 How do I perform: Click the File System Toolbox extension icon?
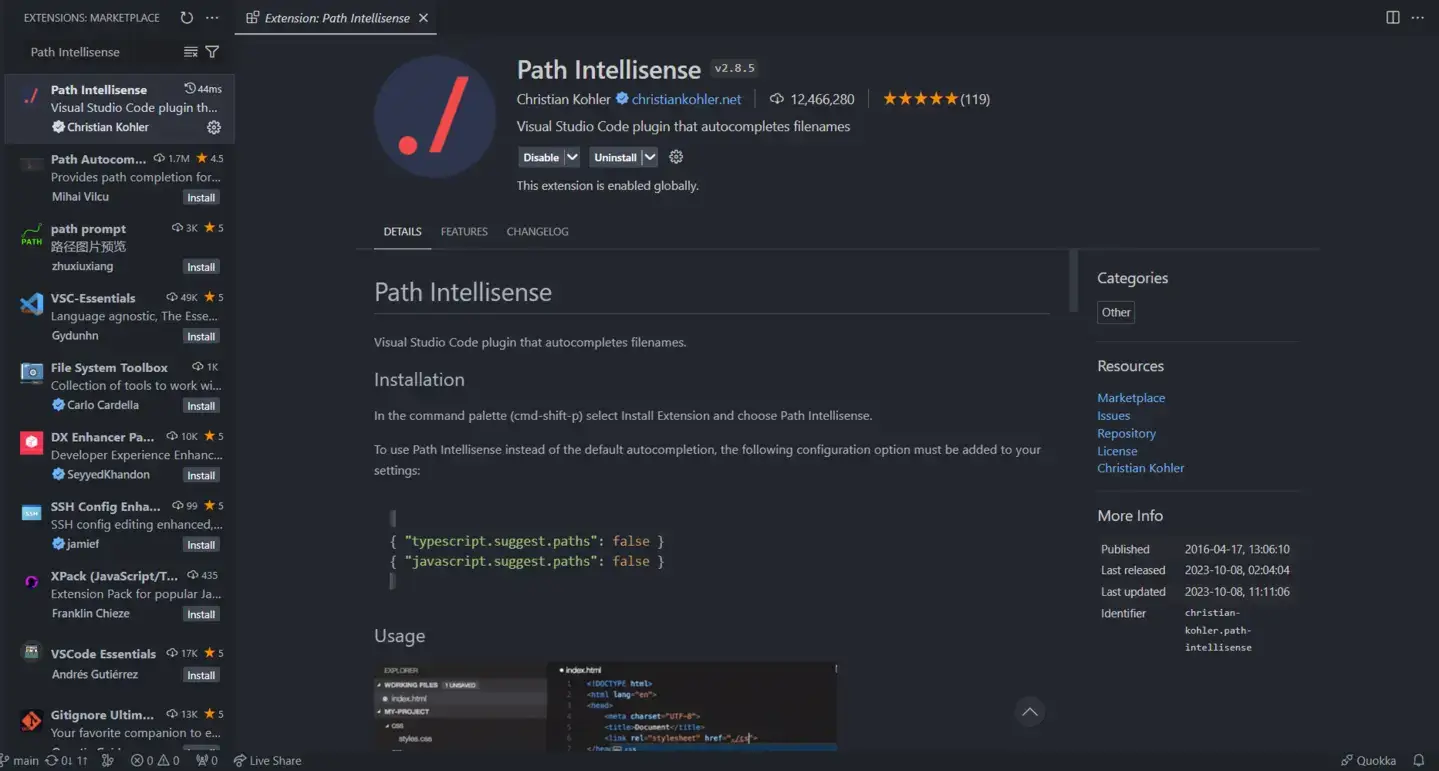point(32,373)
